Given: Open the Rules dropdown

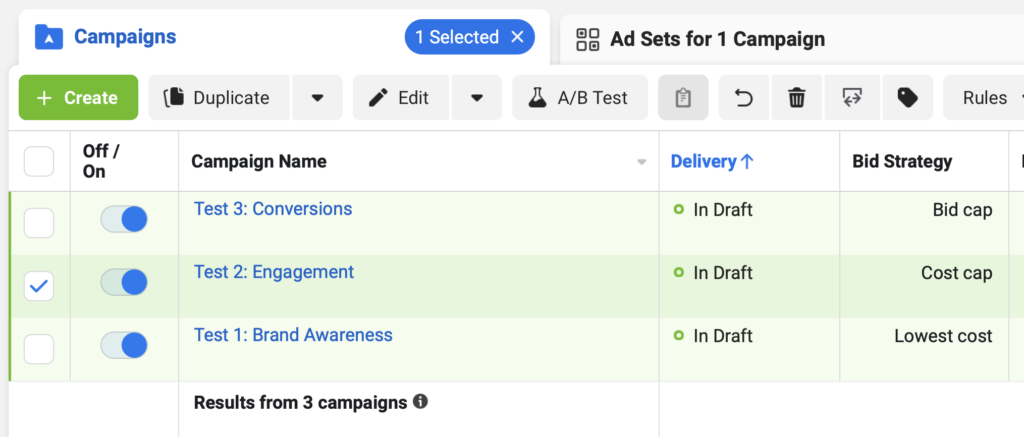Looking at the screenshot, I should click(x=985, y=98).
